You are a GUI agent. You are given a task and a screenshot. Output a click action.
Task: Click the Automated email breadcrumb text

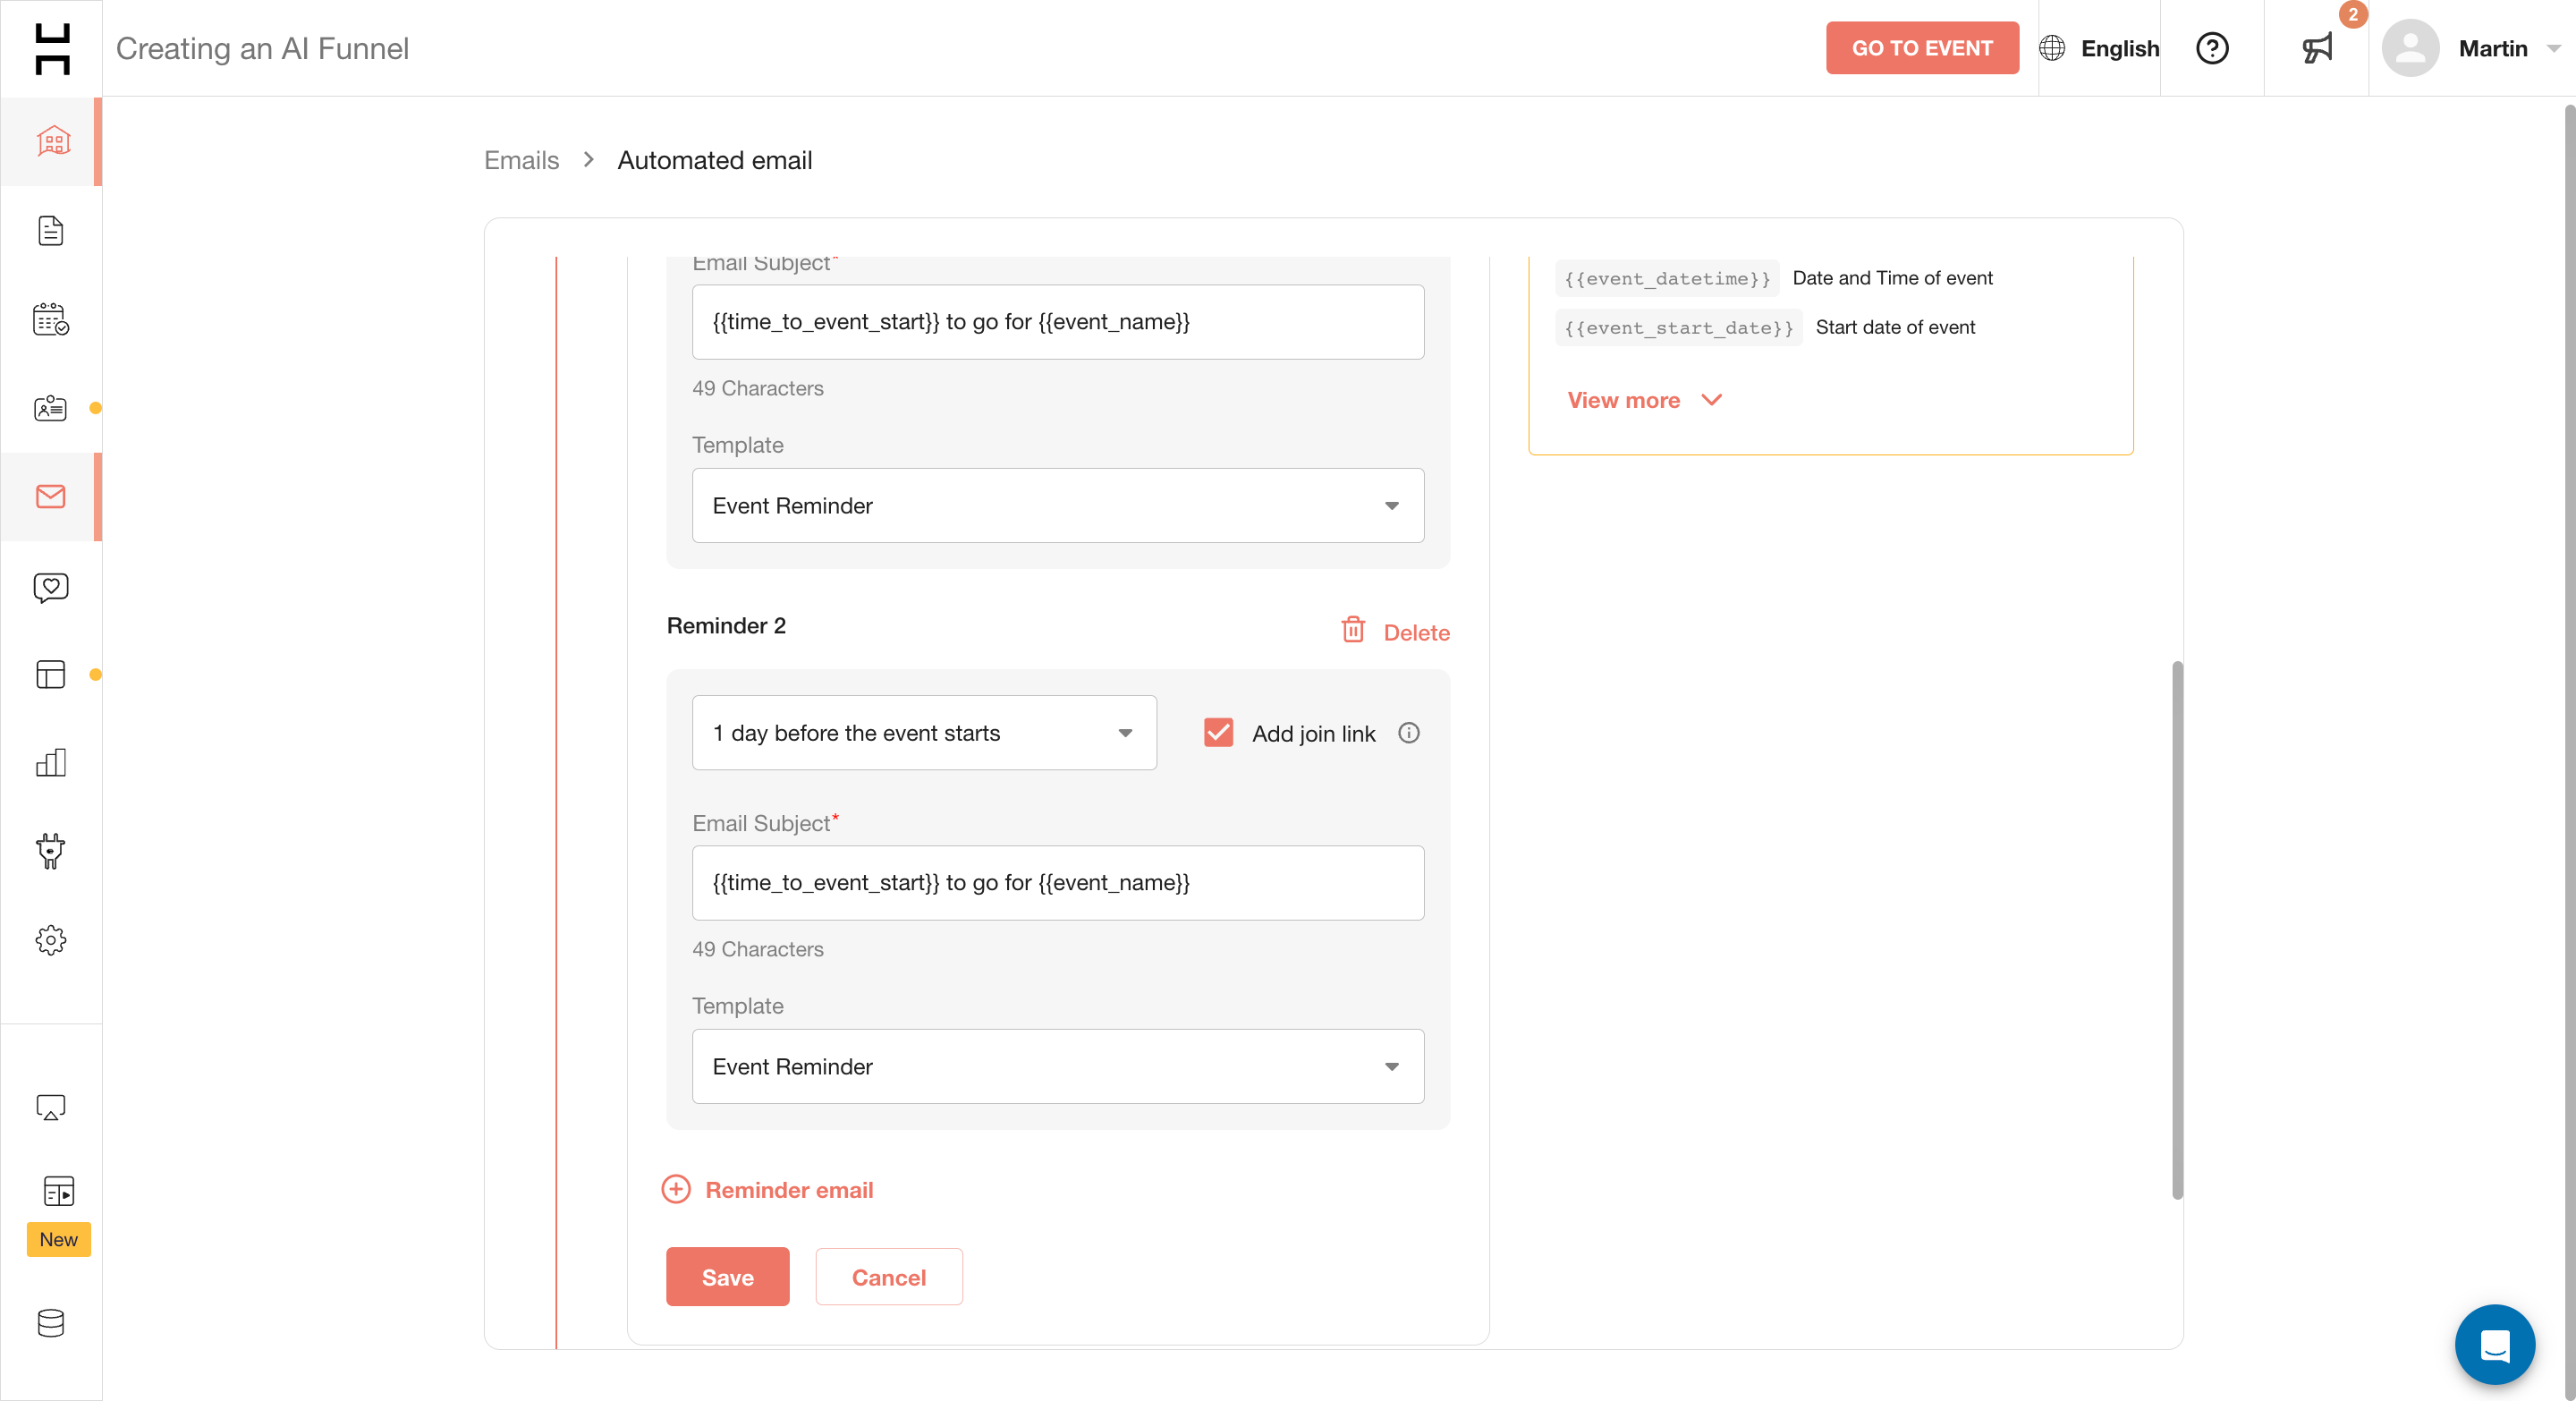coord(714,160)
